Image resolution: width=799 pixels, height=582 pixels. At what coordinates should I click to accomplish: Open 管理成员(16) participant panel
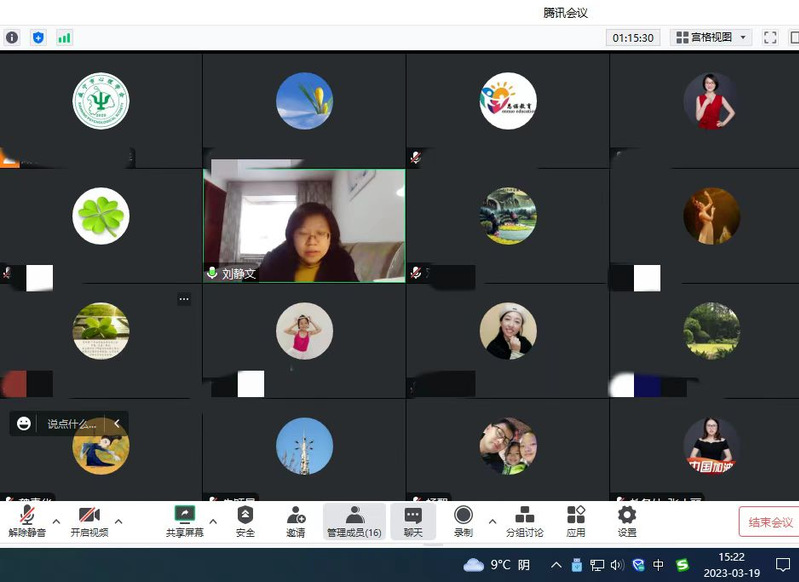[x=354, y=521]
